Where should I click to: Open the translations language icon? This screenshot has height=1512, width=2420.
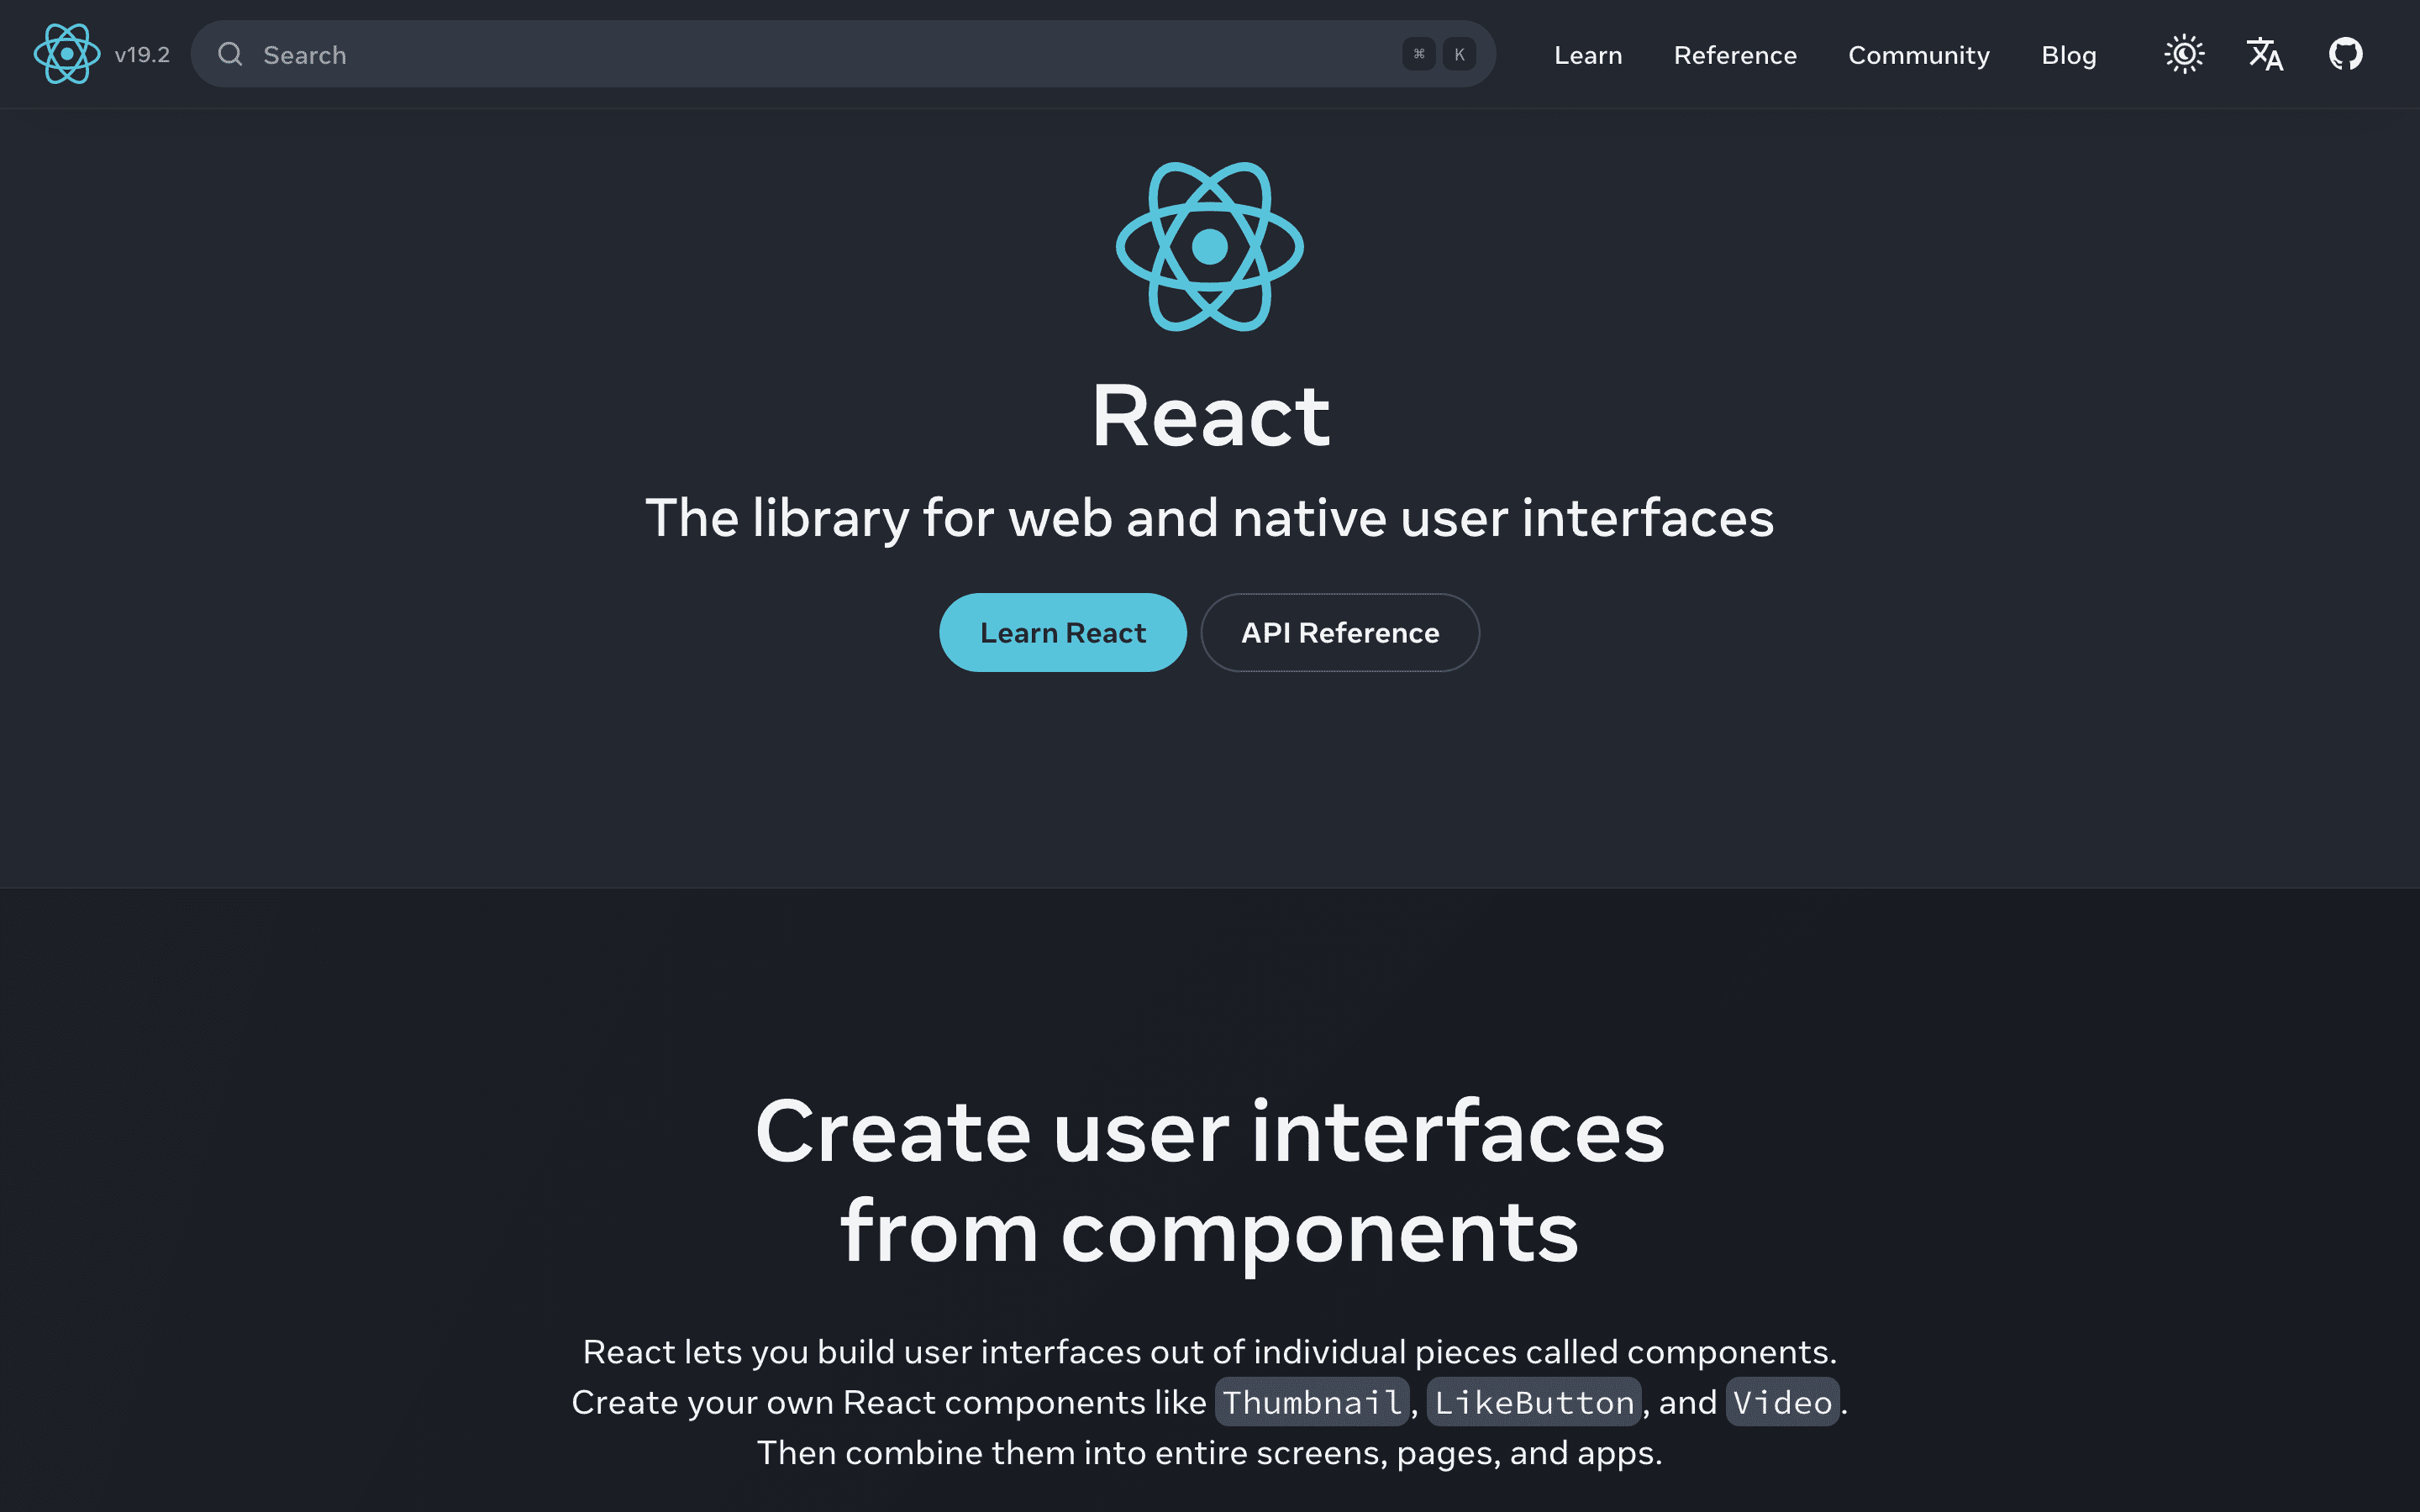[x=2265, y=54]
